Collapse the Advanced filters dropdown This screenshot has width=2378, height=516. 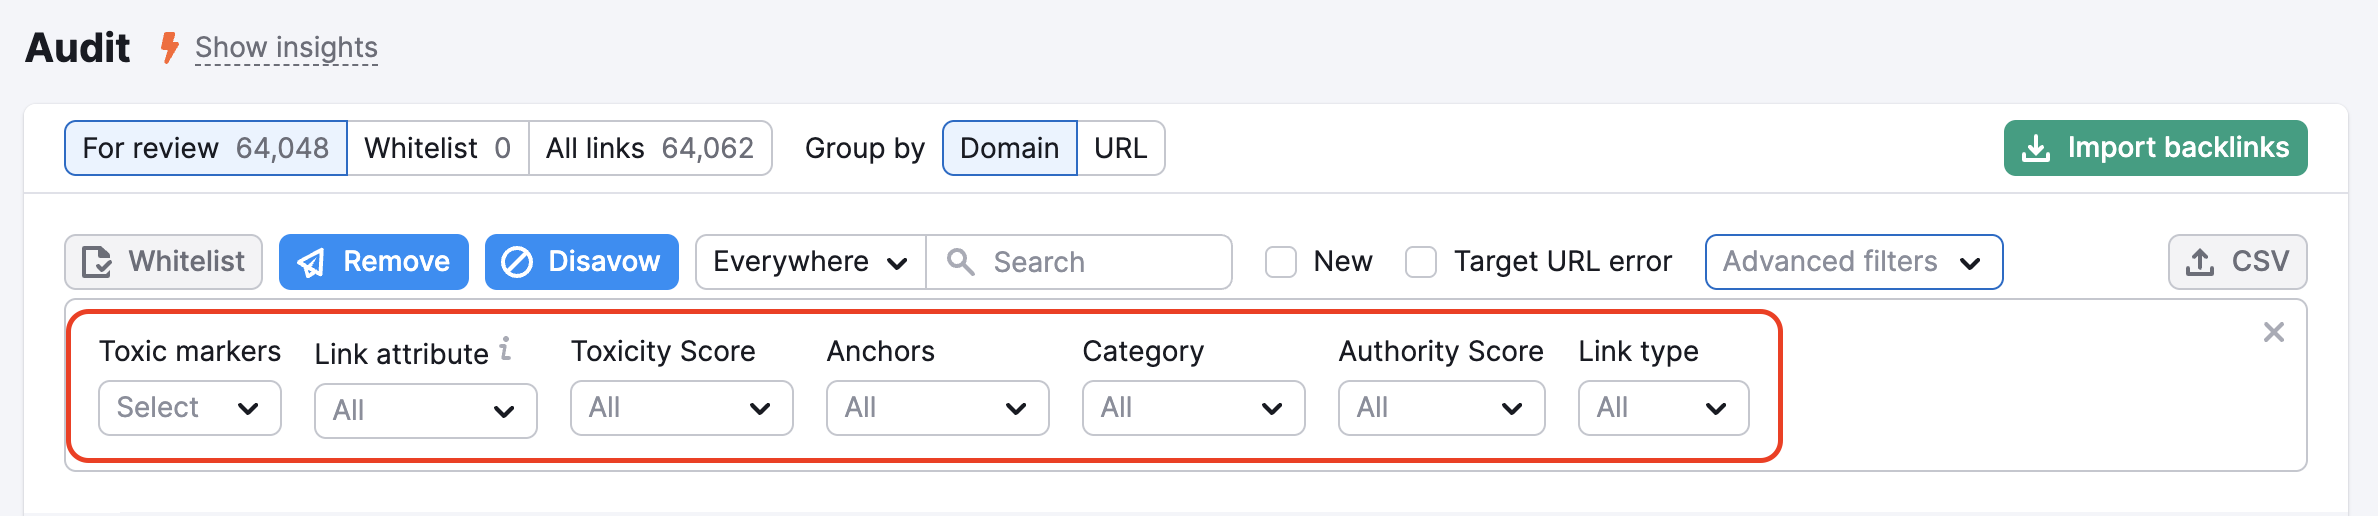(x=1853, y=262)
